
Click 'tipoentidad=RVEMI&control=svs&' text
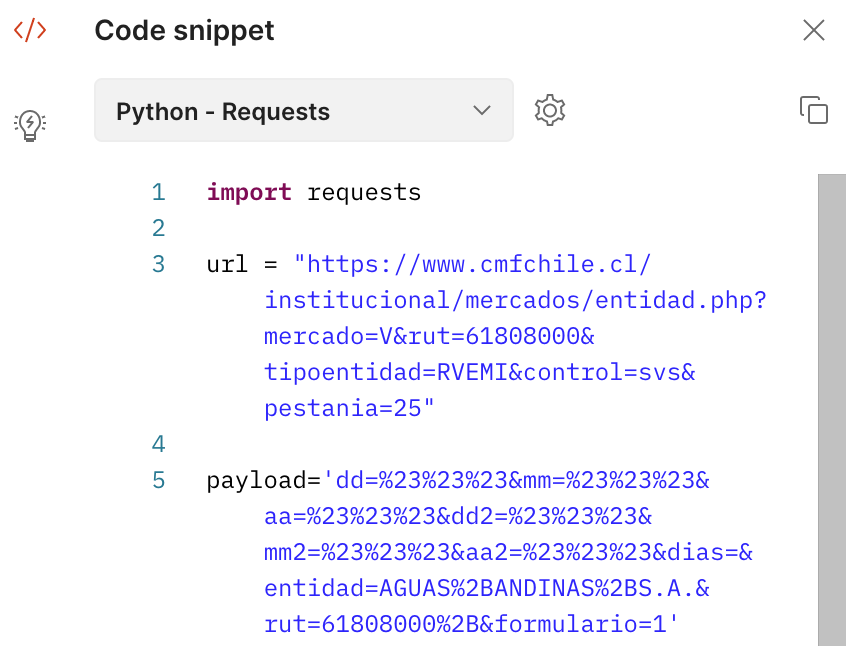click(x=479, y=373)
